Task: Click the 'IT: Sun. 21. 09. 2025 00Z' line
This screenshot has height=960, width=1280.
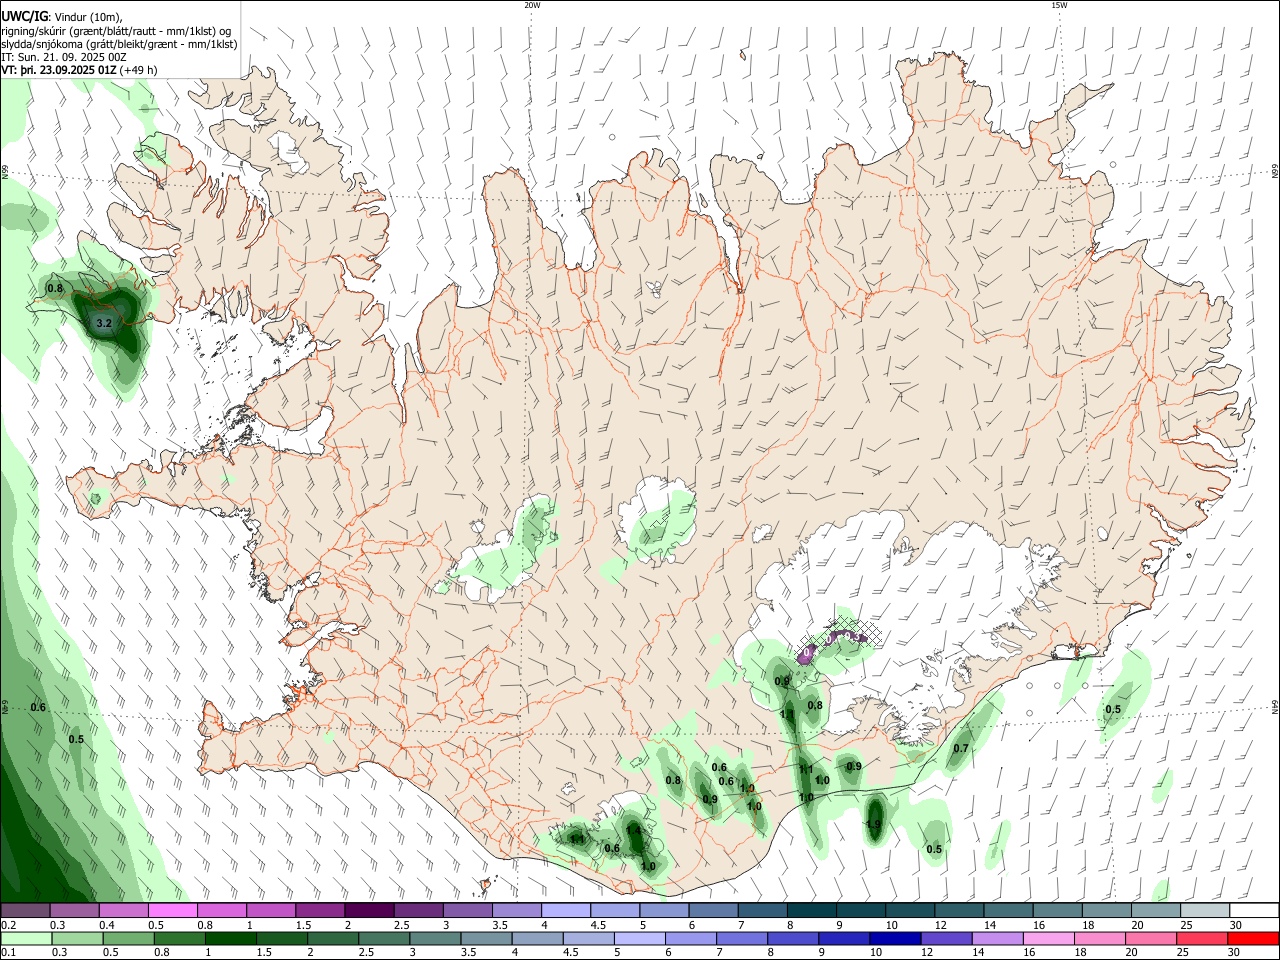Action: [64, 57]
